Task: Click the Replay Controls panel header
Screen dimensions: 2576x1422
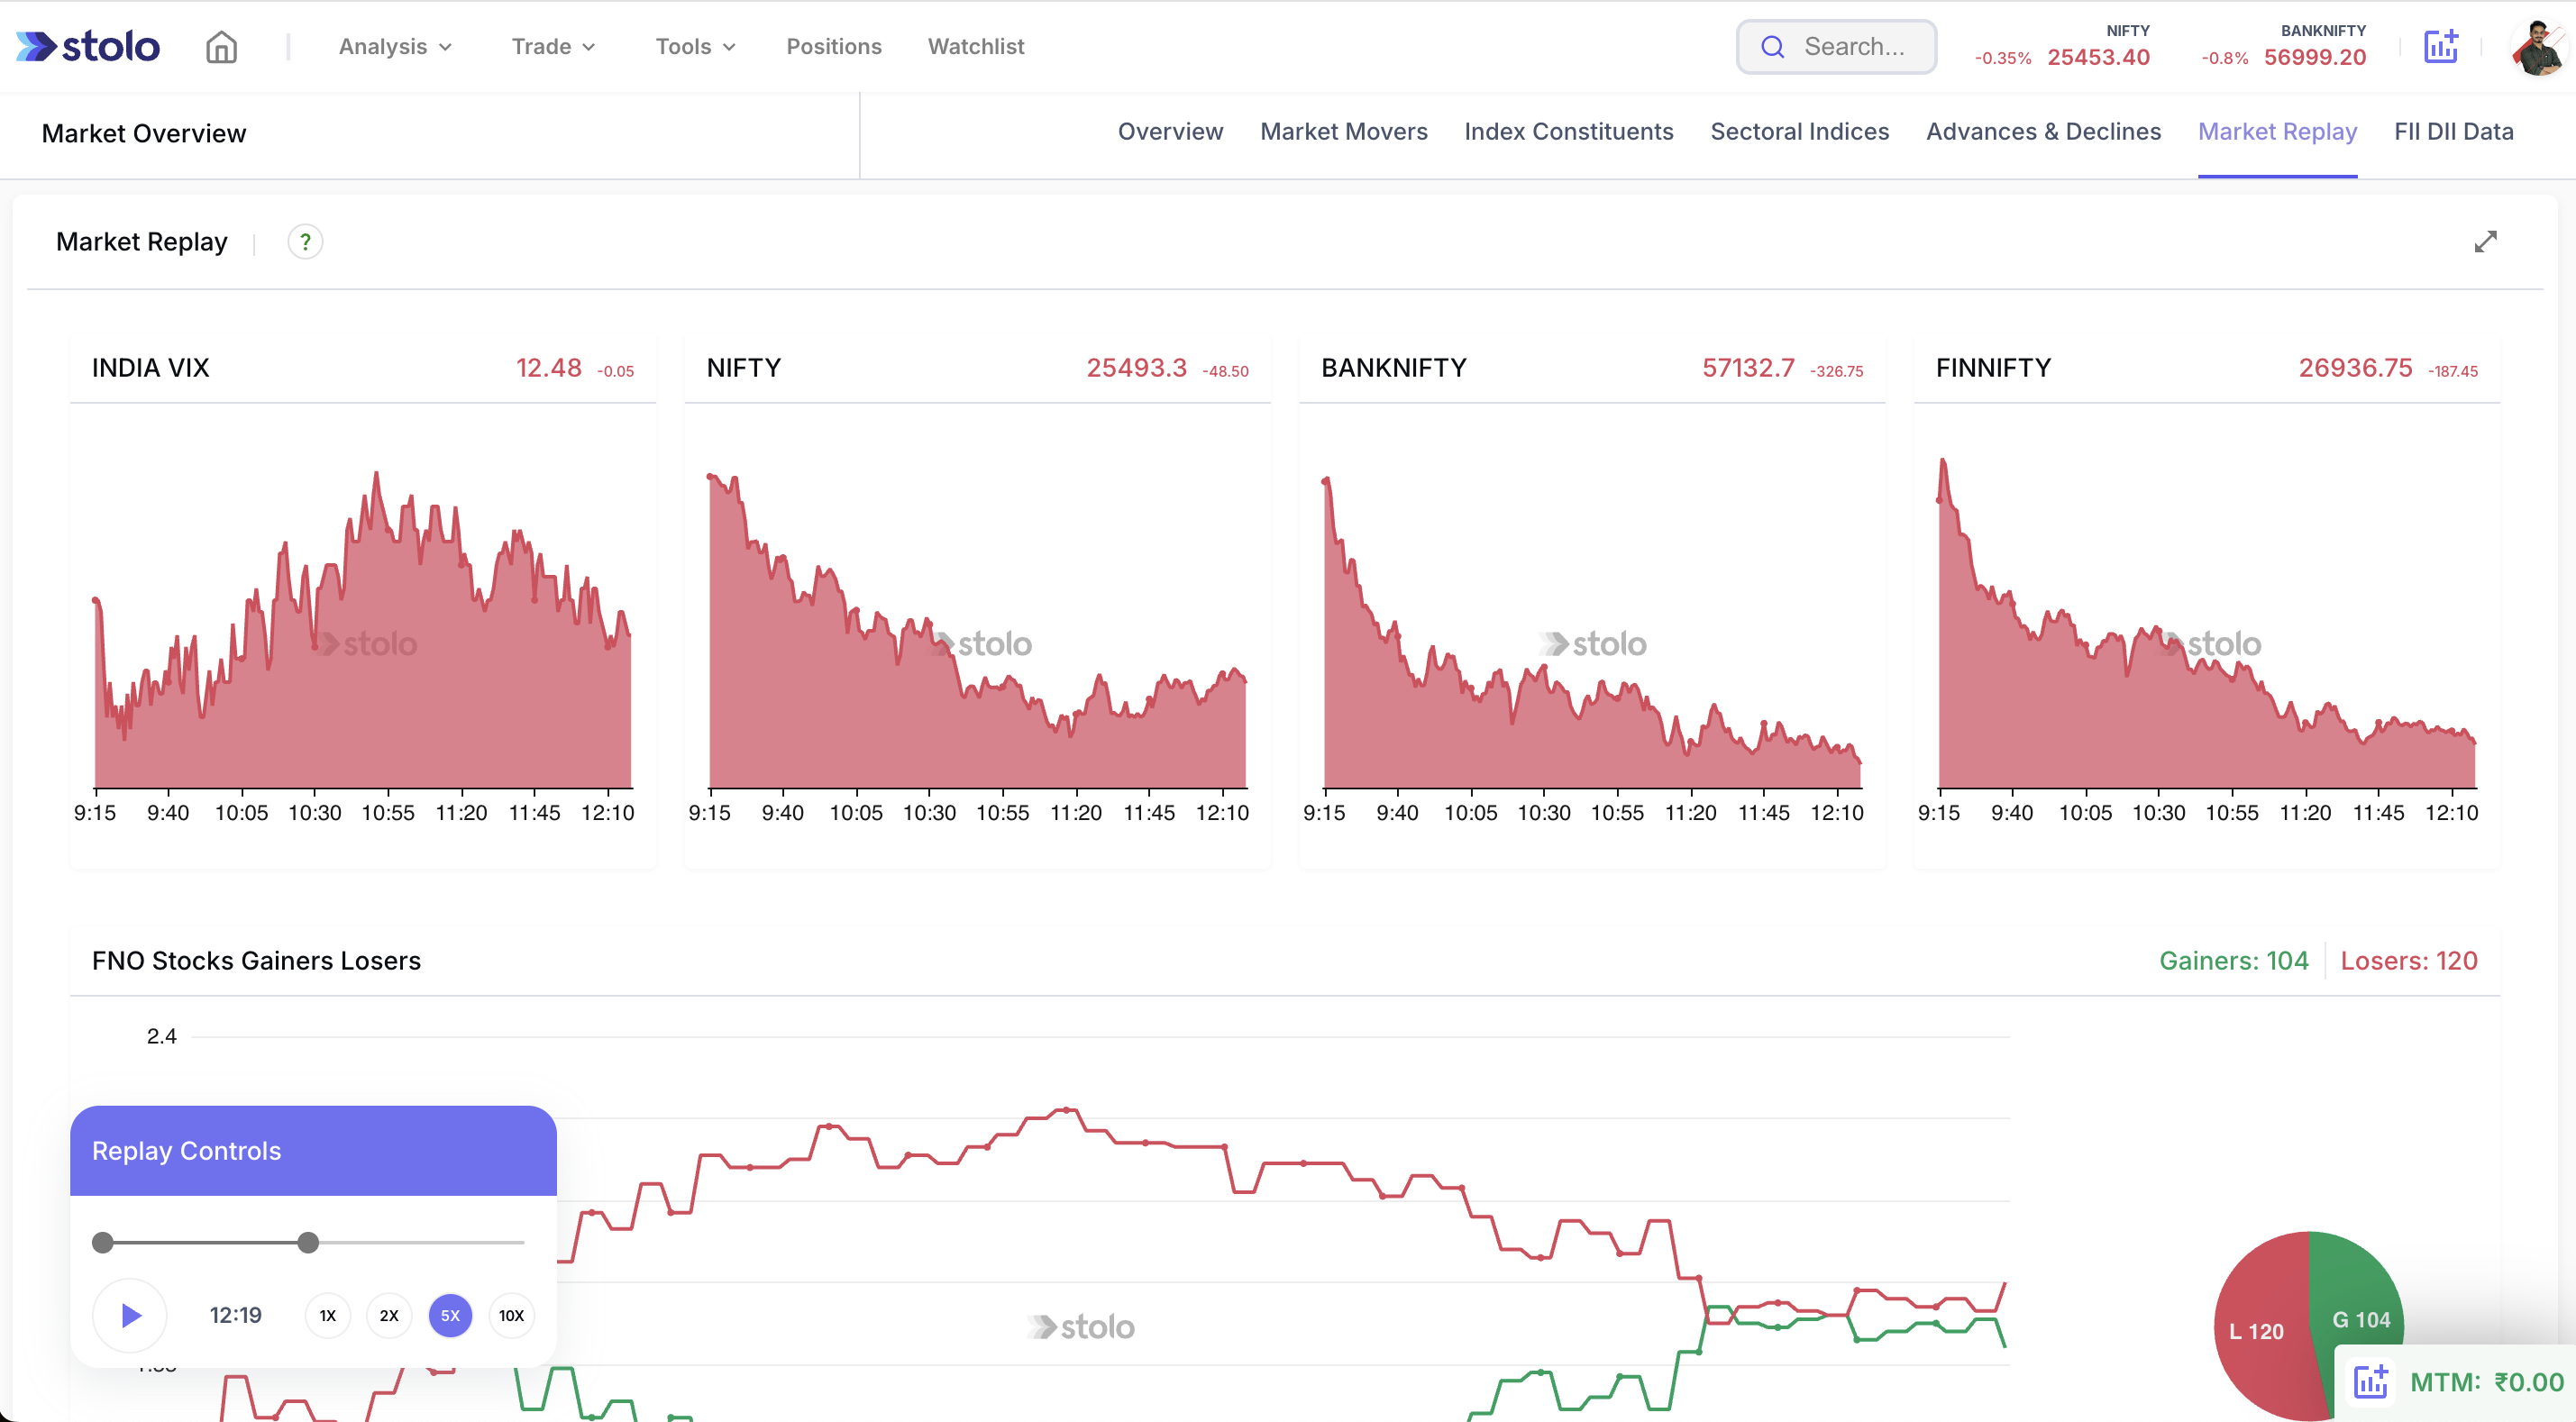Action: [313, 1151]
